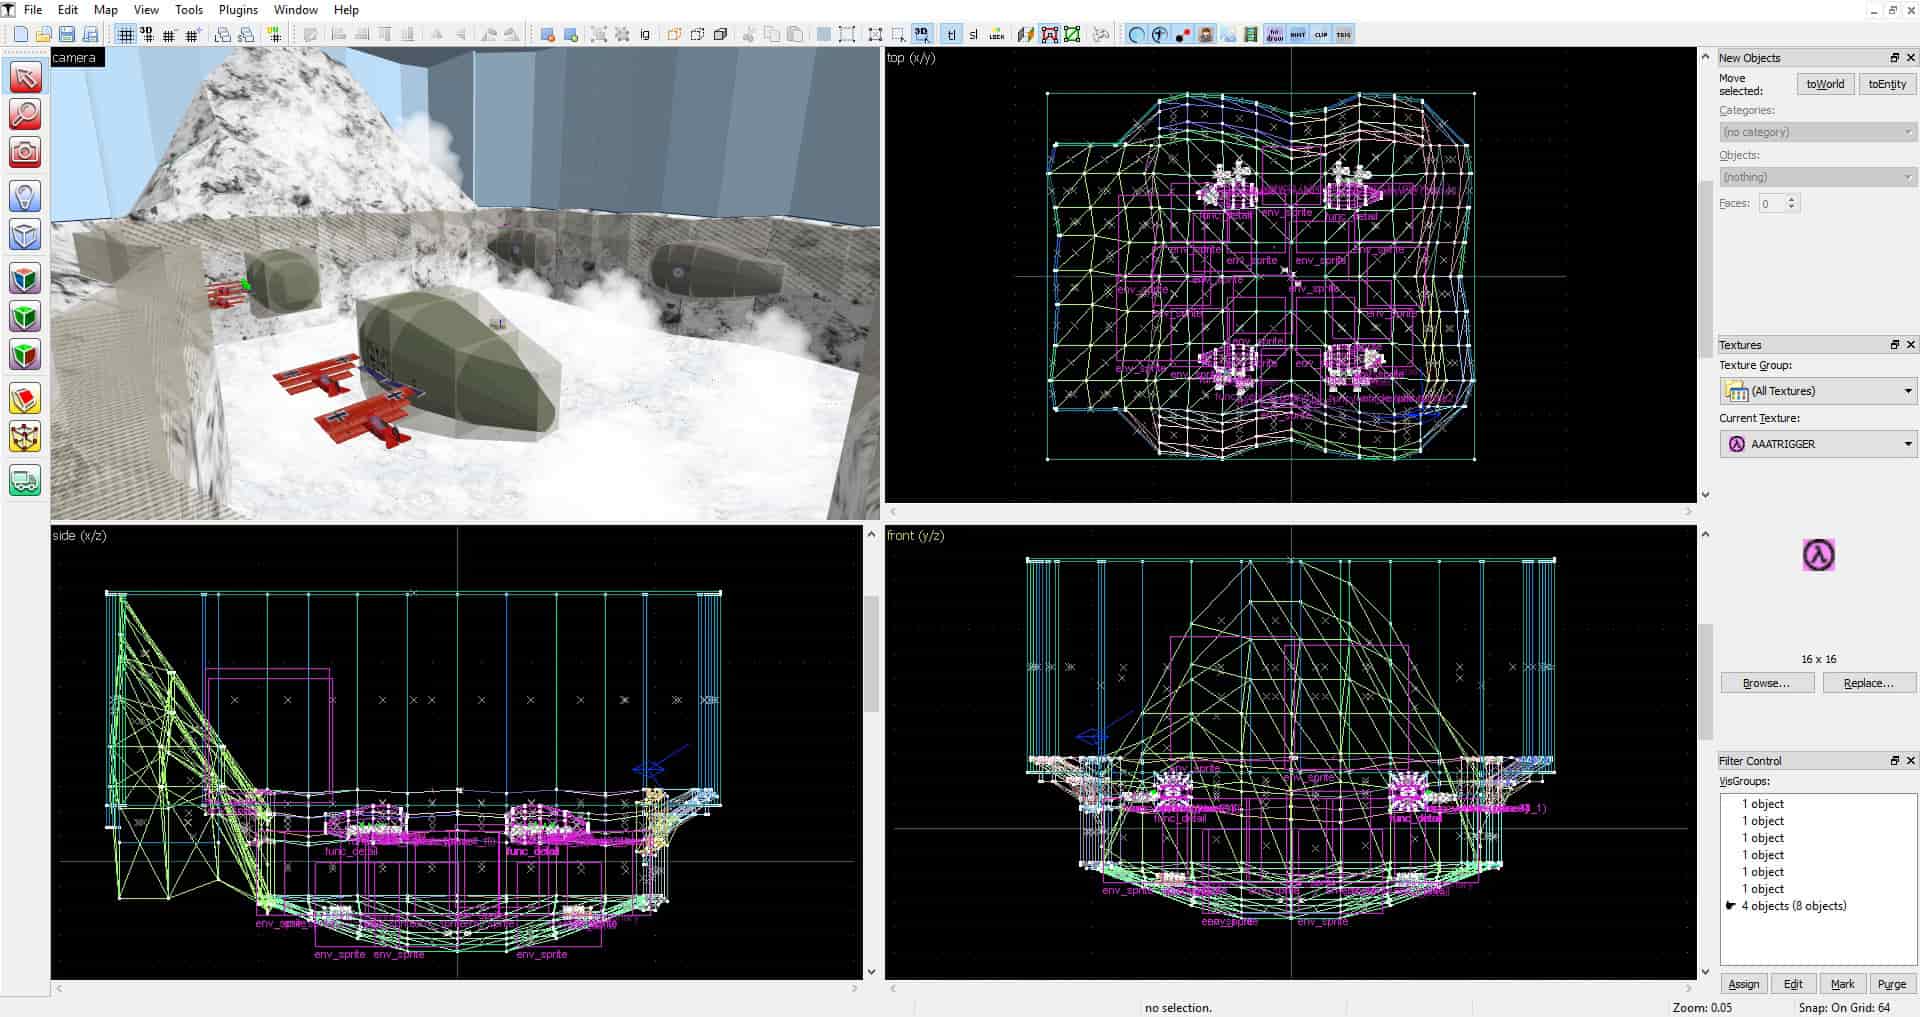This screenshot has width=1920, height=1017.
Task: Open the Objects dropdown
Action: (x=1817, y=177)
